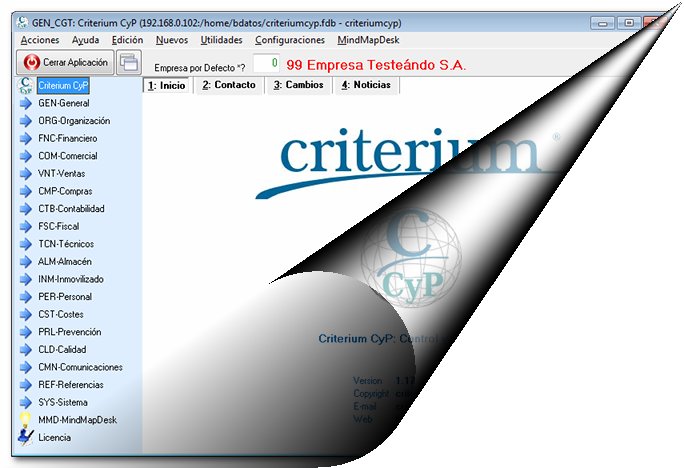Open the GEN-General module
The image size is (684, 468).
click(64, 103)
